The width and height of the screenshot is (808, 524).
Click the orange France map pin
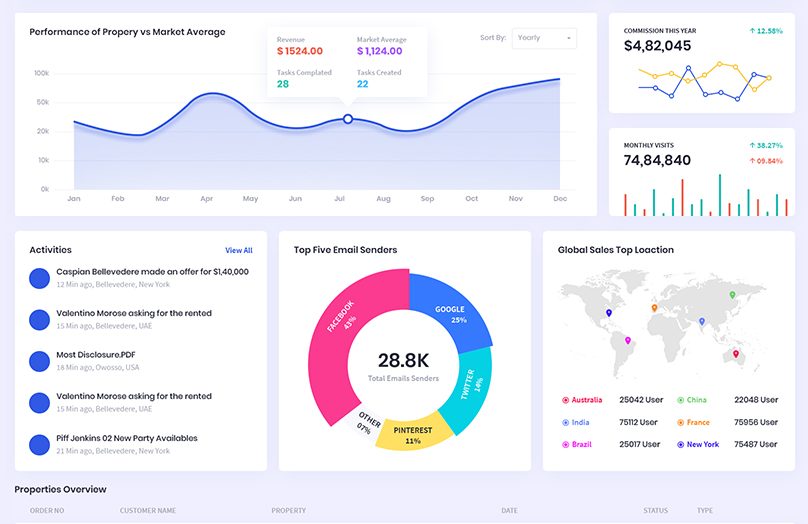click(x=654, y=308)
